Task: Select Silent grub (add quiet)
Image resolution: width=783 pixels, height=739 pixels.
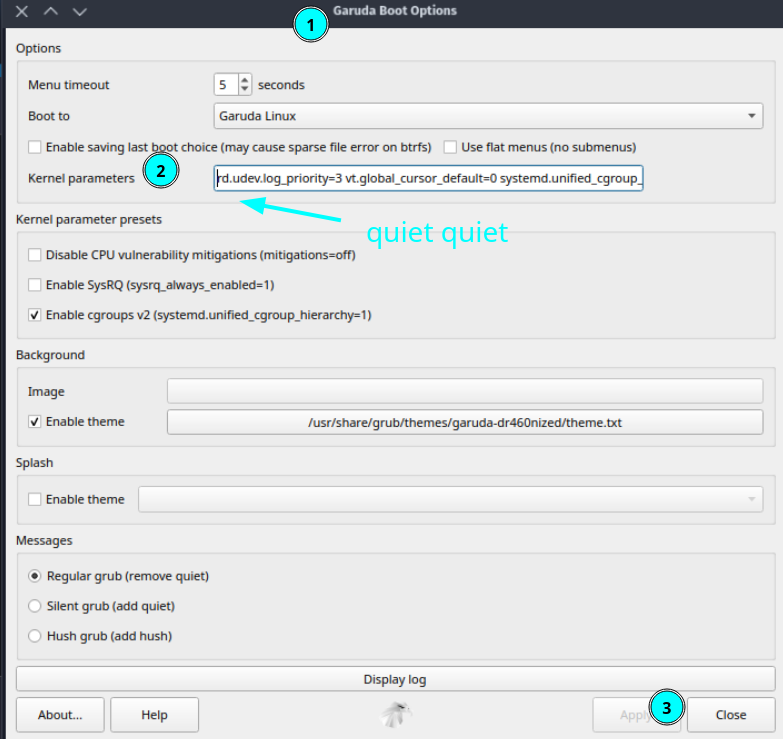Action: [34, 606]
